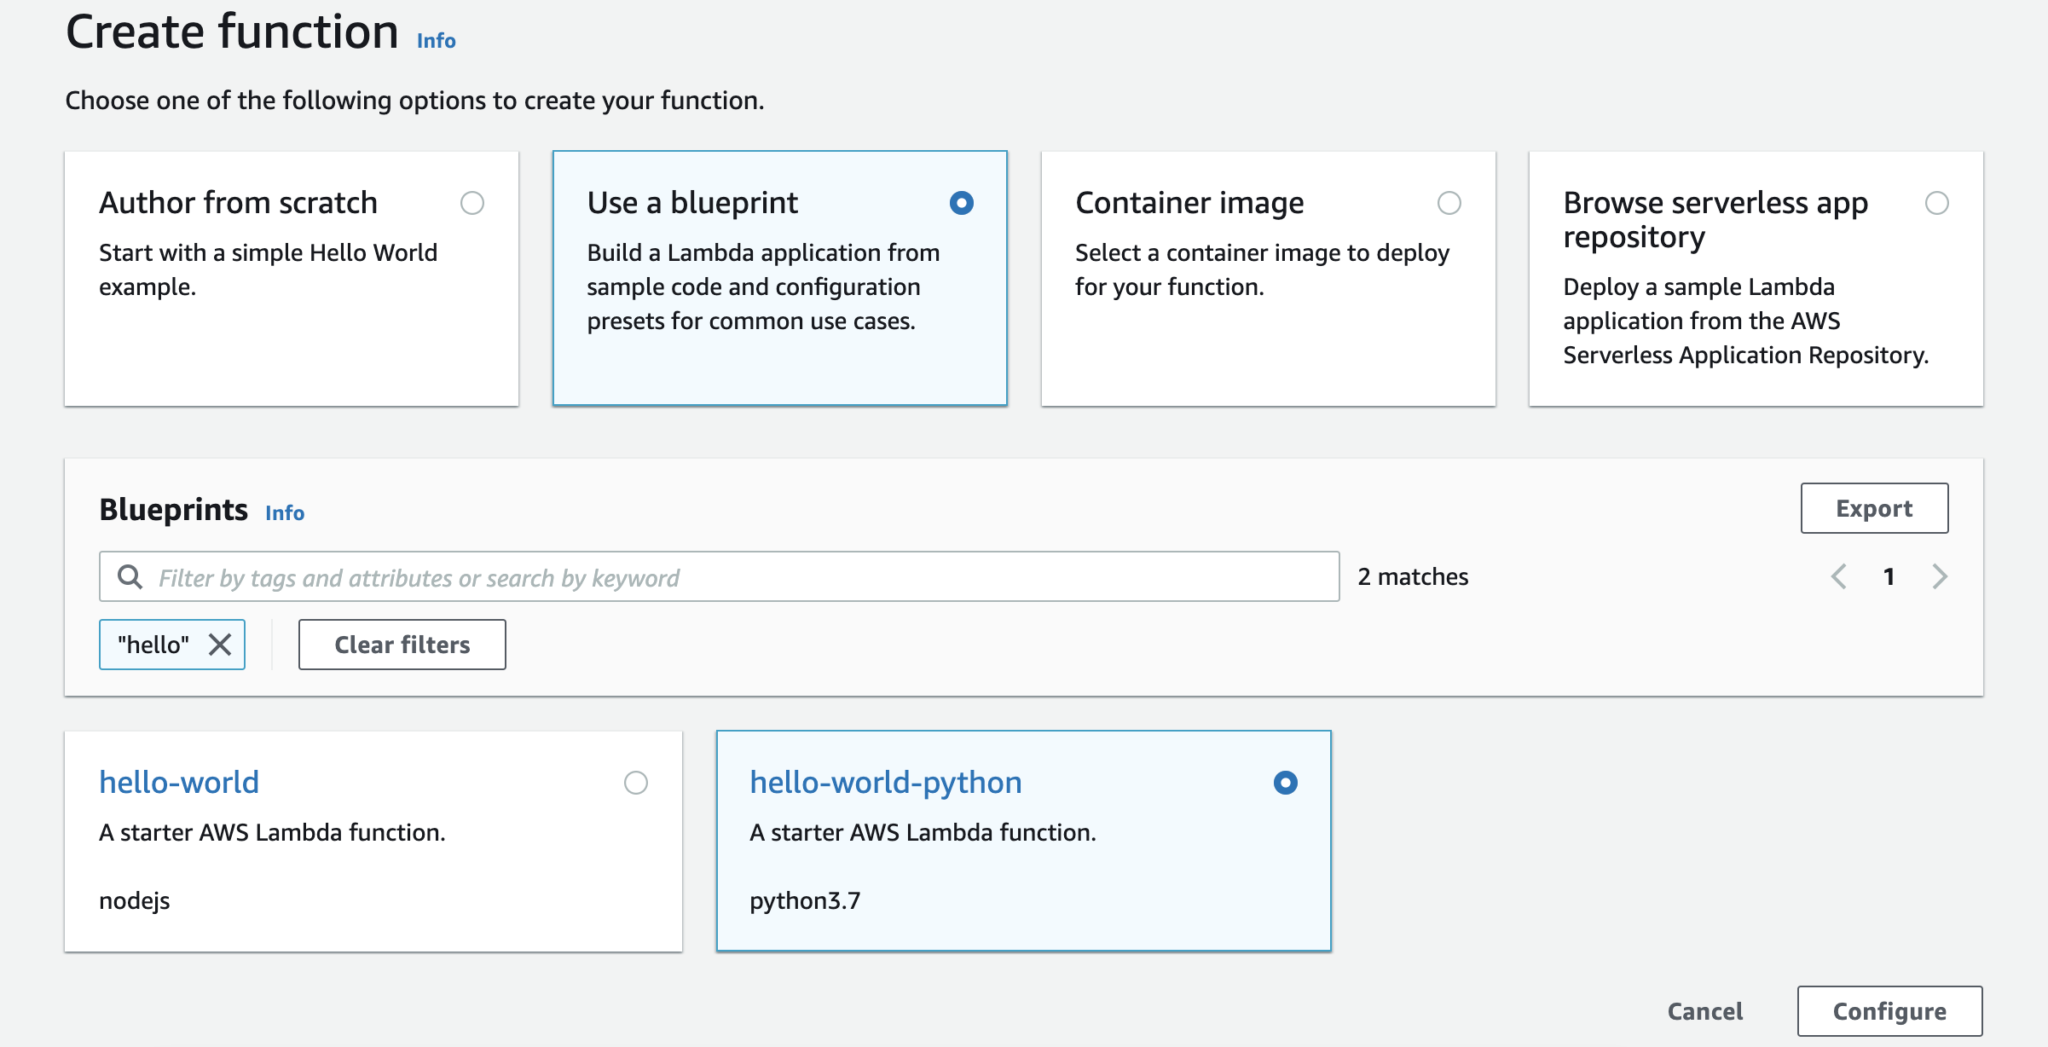The image size is (2048, 1047).
Task: Remove the "hello" filter tag
Action: (x=220, y=644)
